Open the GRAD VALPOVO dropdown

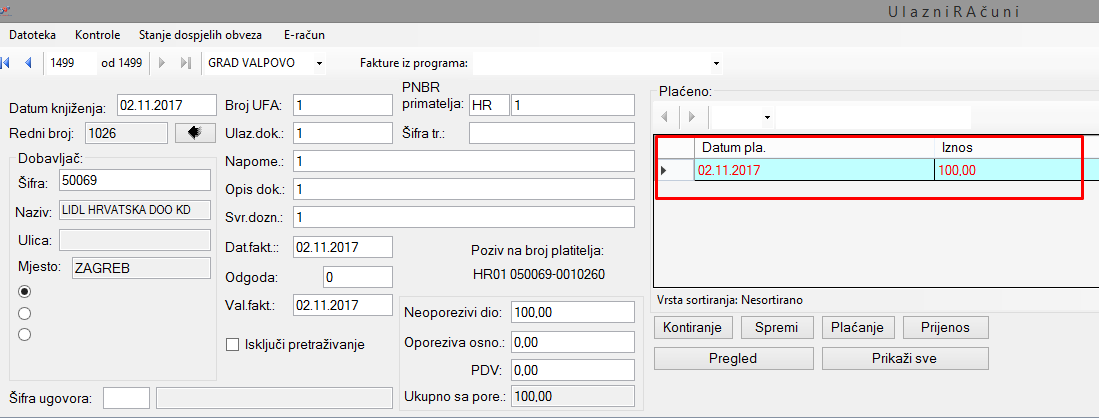point(319,64)
